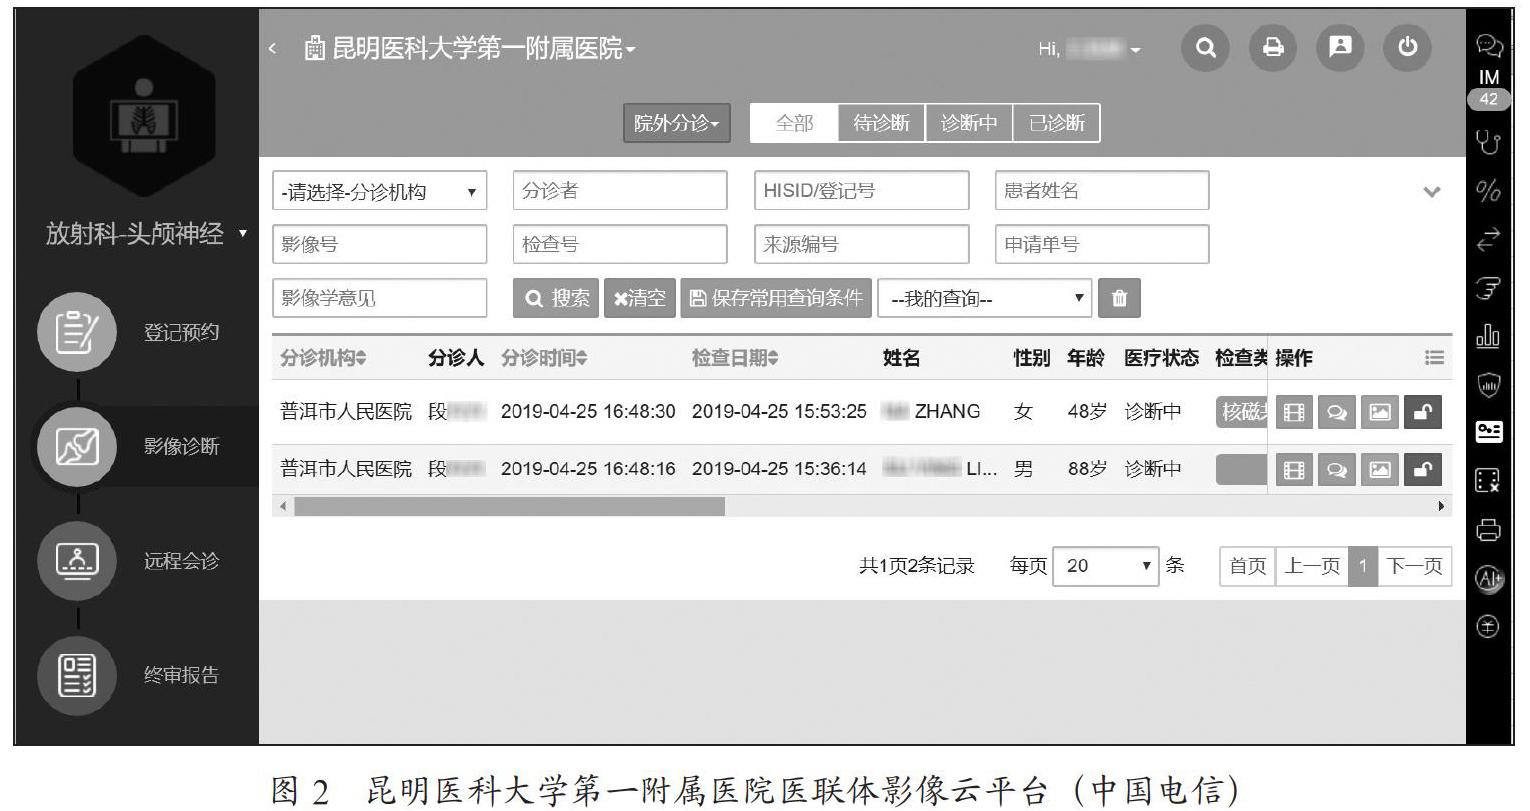Click the printer icon in right sidebar
The width and height of the screenshot is (1530, 811).
point(1489,530)
